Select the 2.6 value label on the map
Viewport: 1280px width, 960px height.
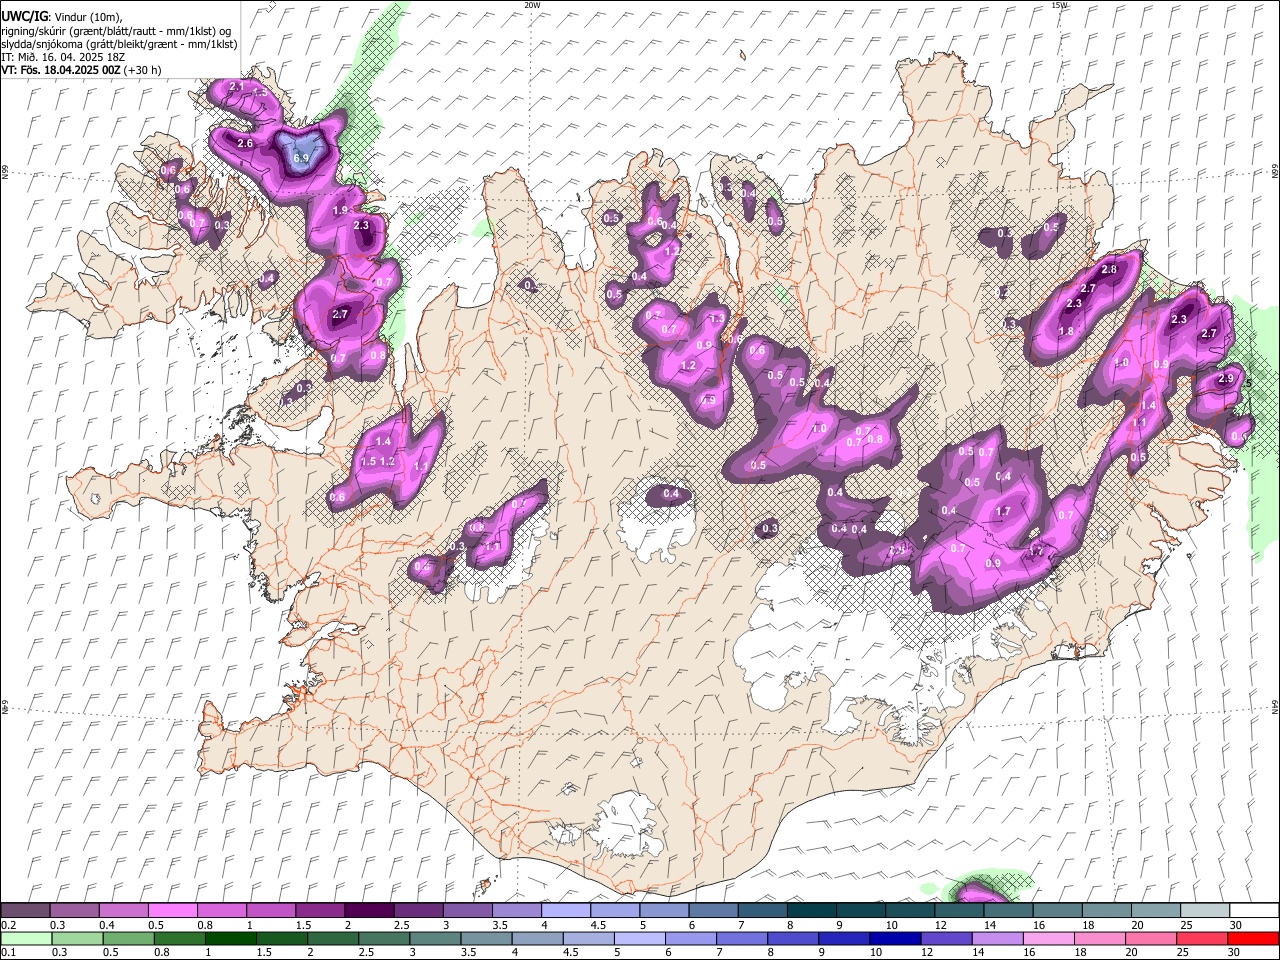coord(245,144)
